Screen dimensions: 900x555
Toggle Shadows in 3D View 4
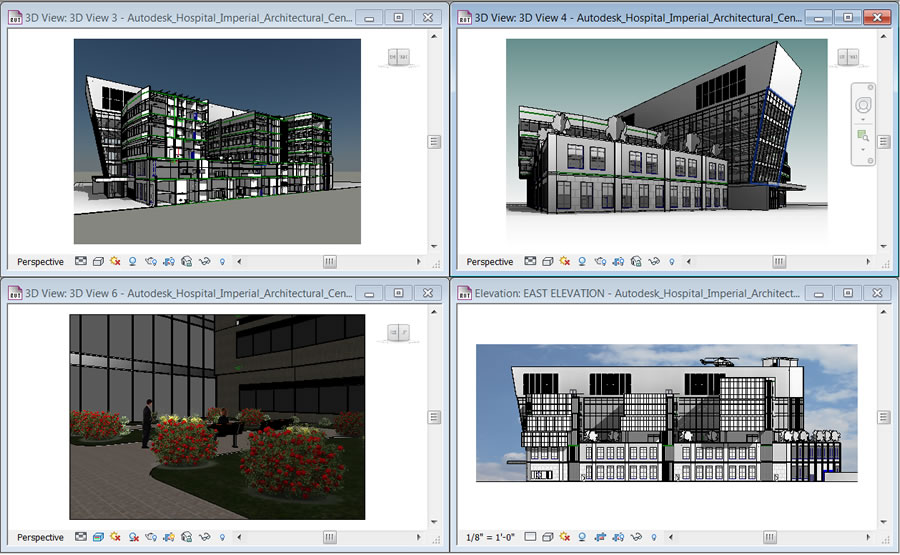(x=582, y=261)
